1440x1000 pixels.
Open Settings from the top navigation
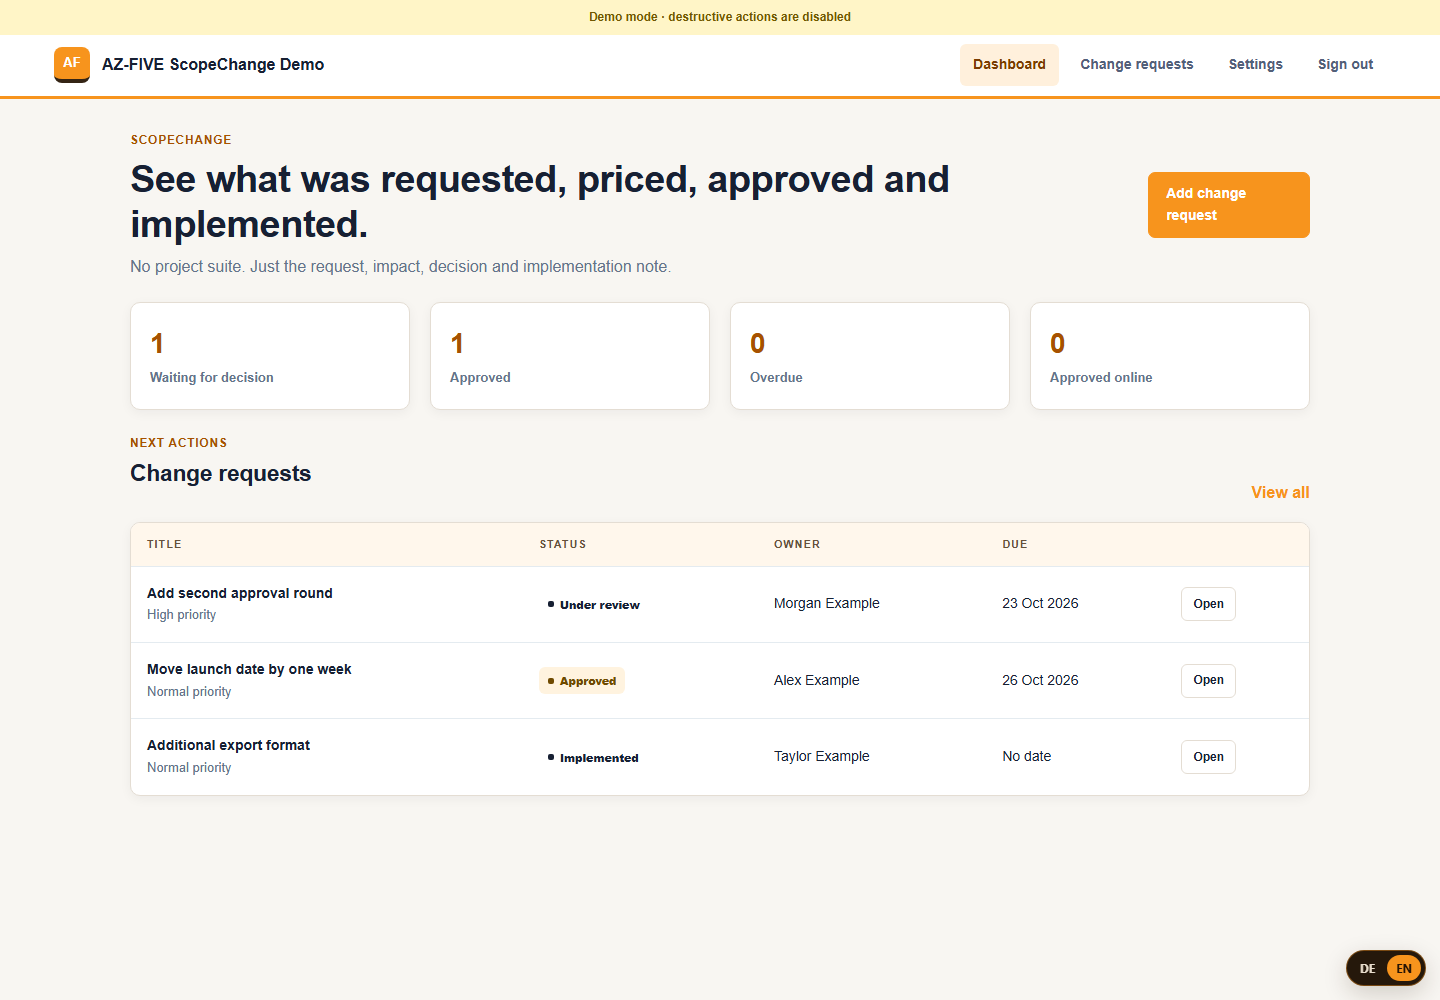pyautogui.click(x=1256, y=64)
